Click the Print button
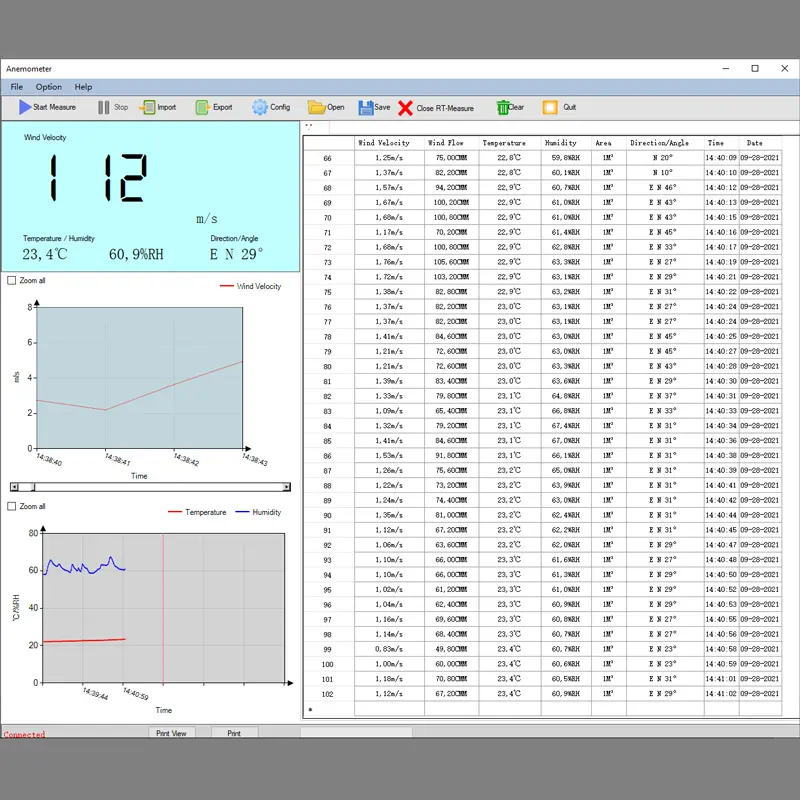 coord(234,733)
